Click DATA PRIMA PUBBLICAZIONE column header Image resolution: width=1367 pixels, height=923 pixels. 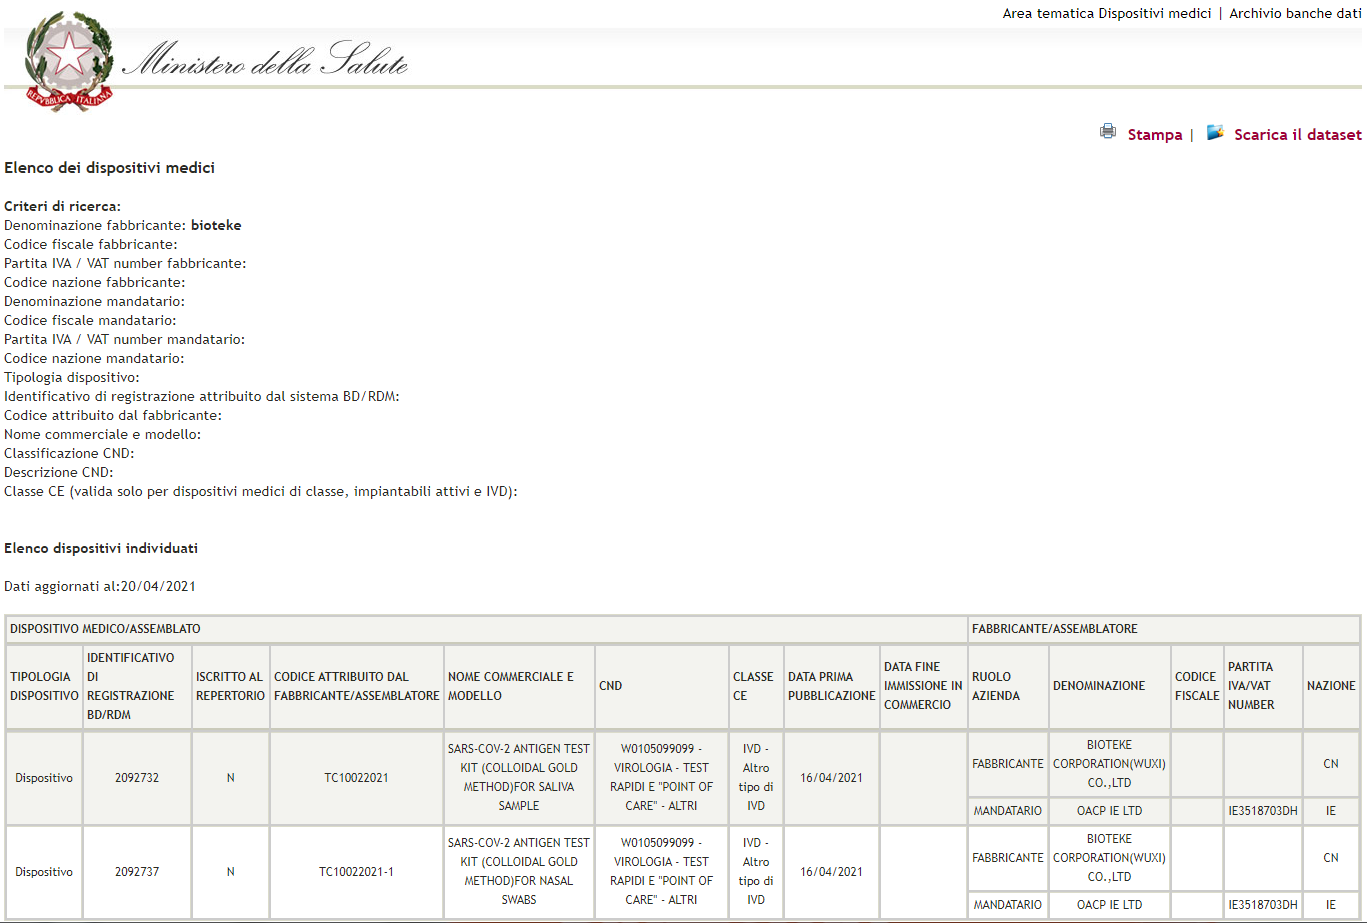[831, 686]
